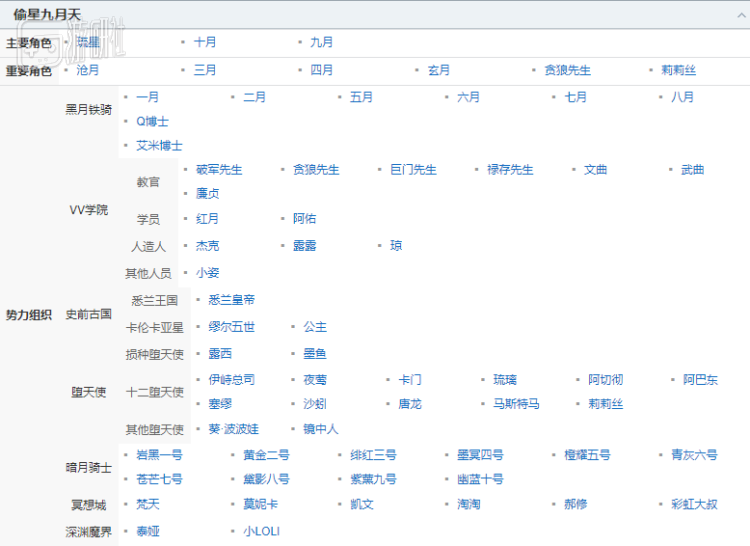Open the 三月 link
Screen dimensions: 750x546
coord(205,70)
